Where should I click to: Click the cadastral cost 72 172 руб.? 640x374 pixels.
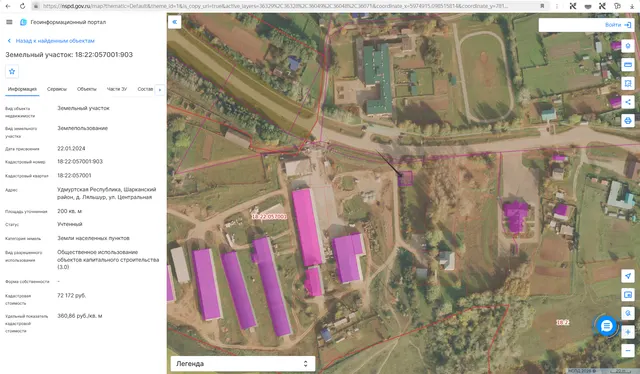click(71, 296)
